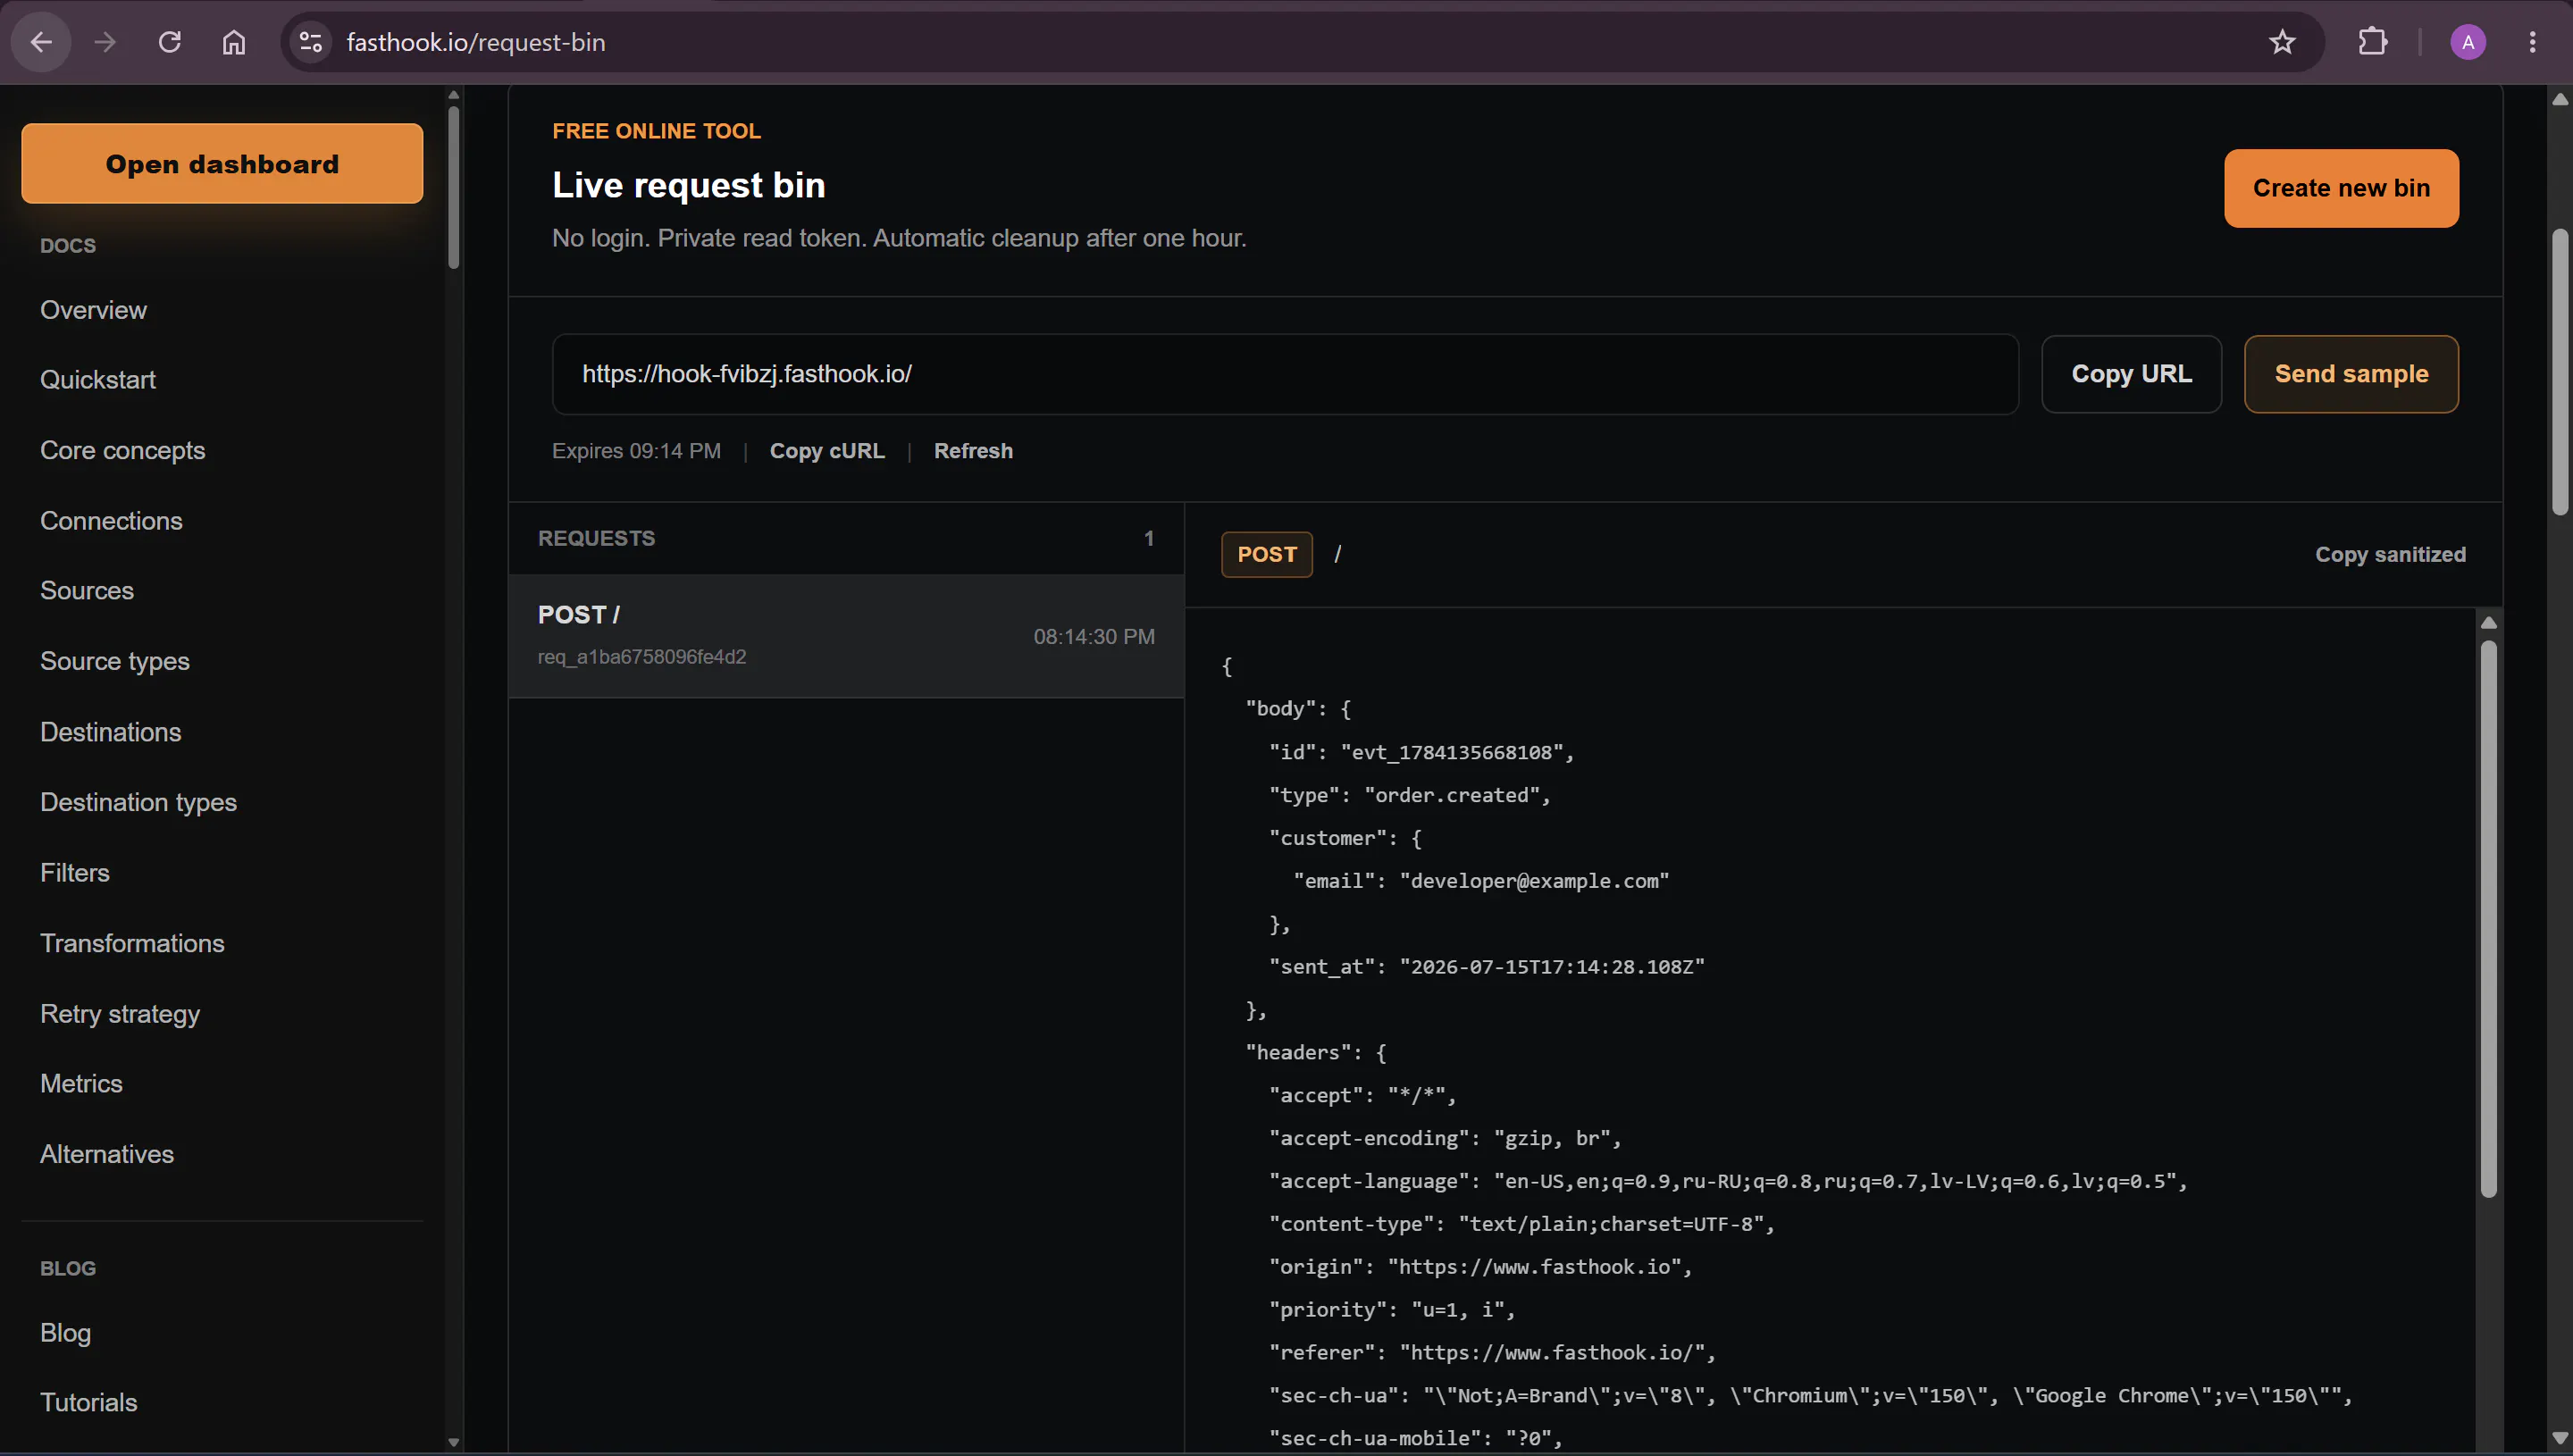Open the Filters docs page
The width and height of the screenshot is (2573, 1456).
[75, 872]
